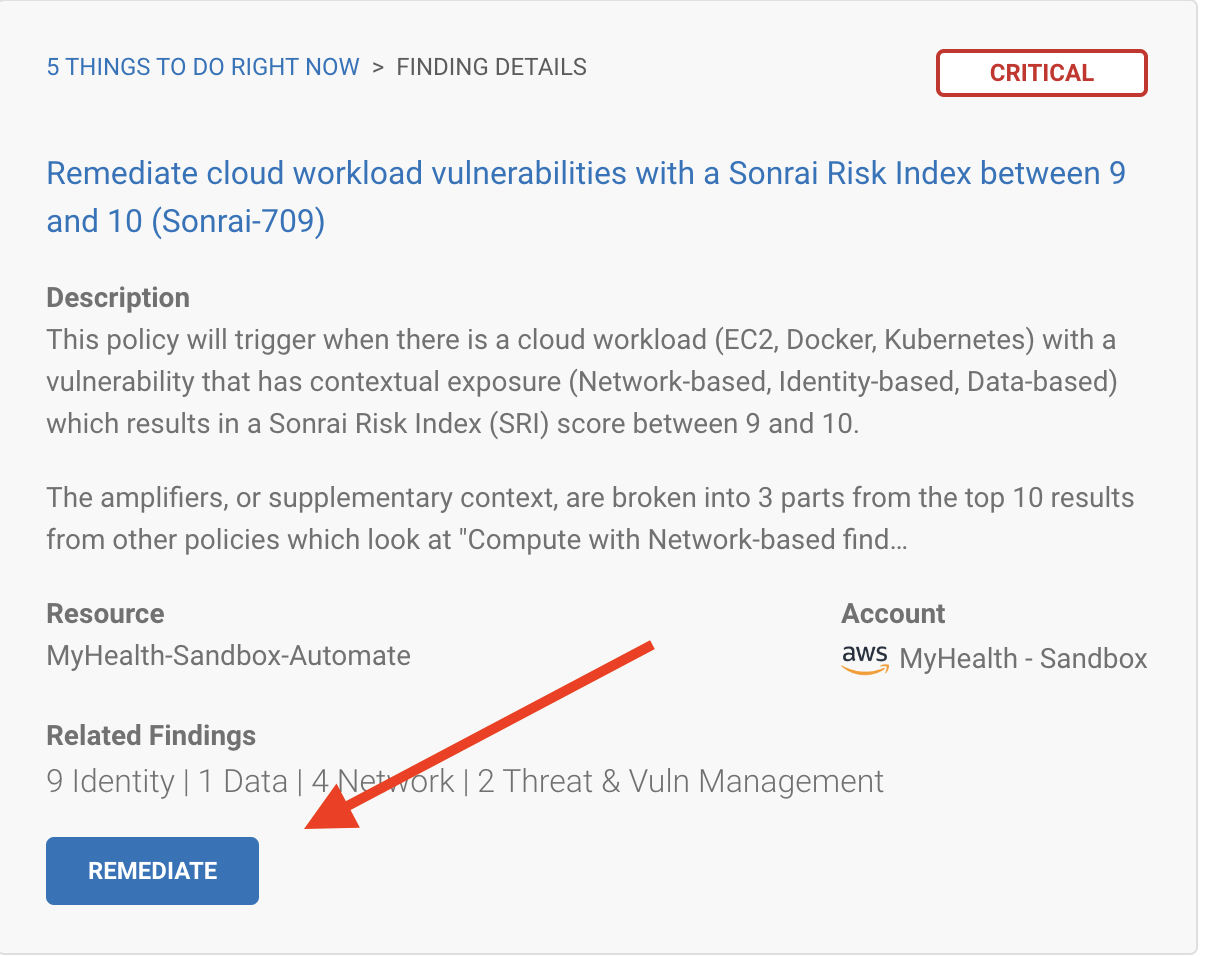This screenshot has height=956, width=1208.
Task: Click the breadcrumb separator chevron
Action: click(378, 68)
